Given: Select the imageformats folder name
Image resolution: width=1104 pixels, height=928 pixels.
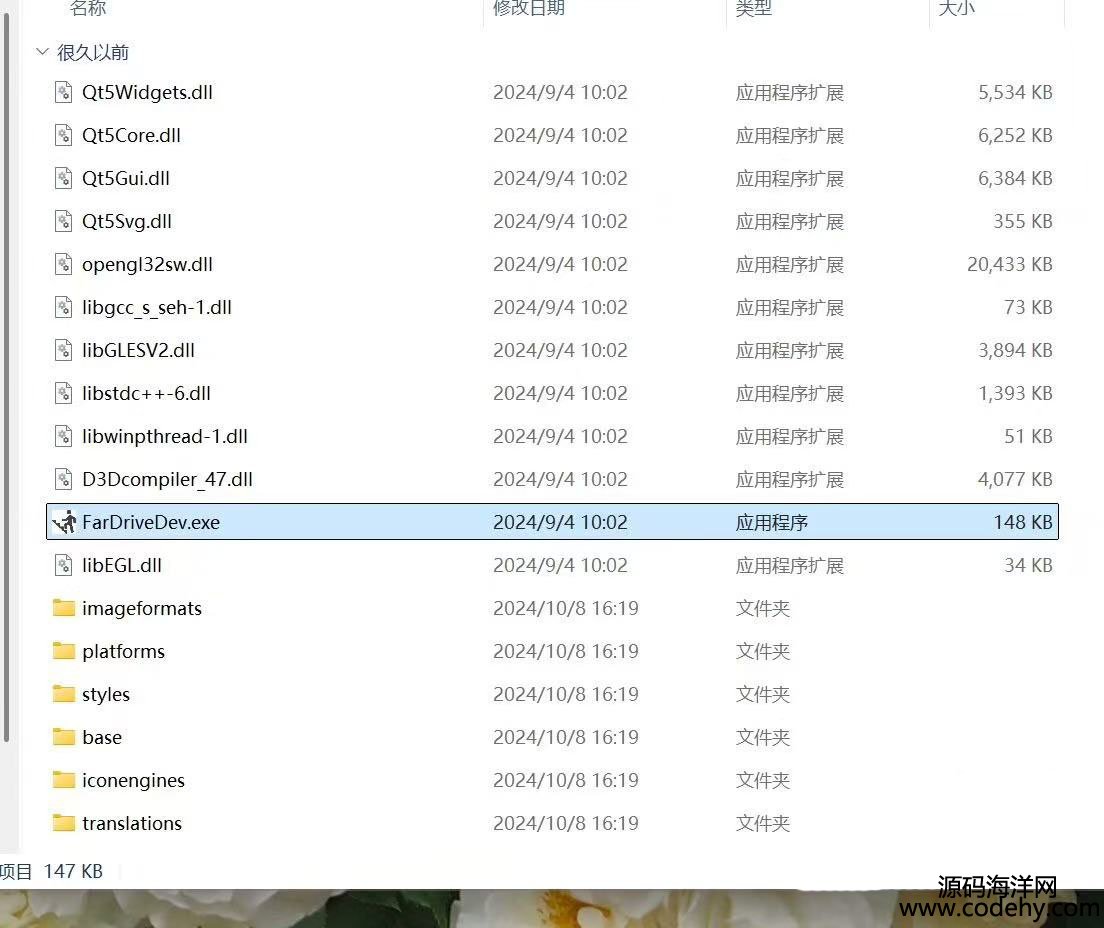Looking at the screenshot, I should pos(142,608).
